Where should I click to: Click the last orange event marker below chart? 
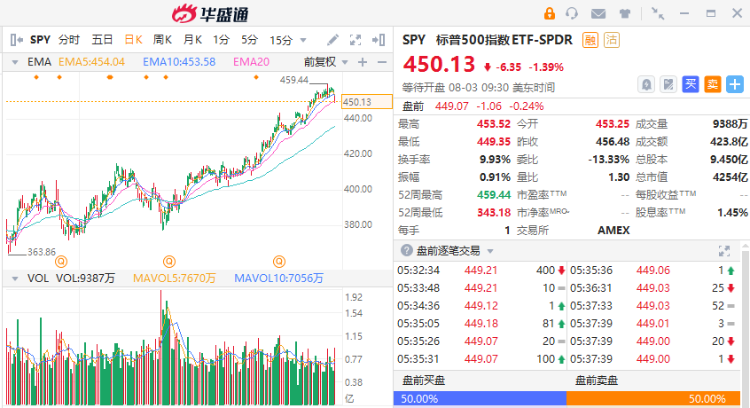(x=279, y=262)
